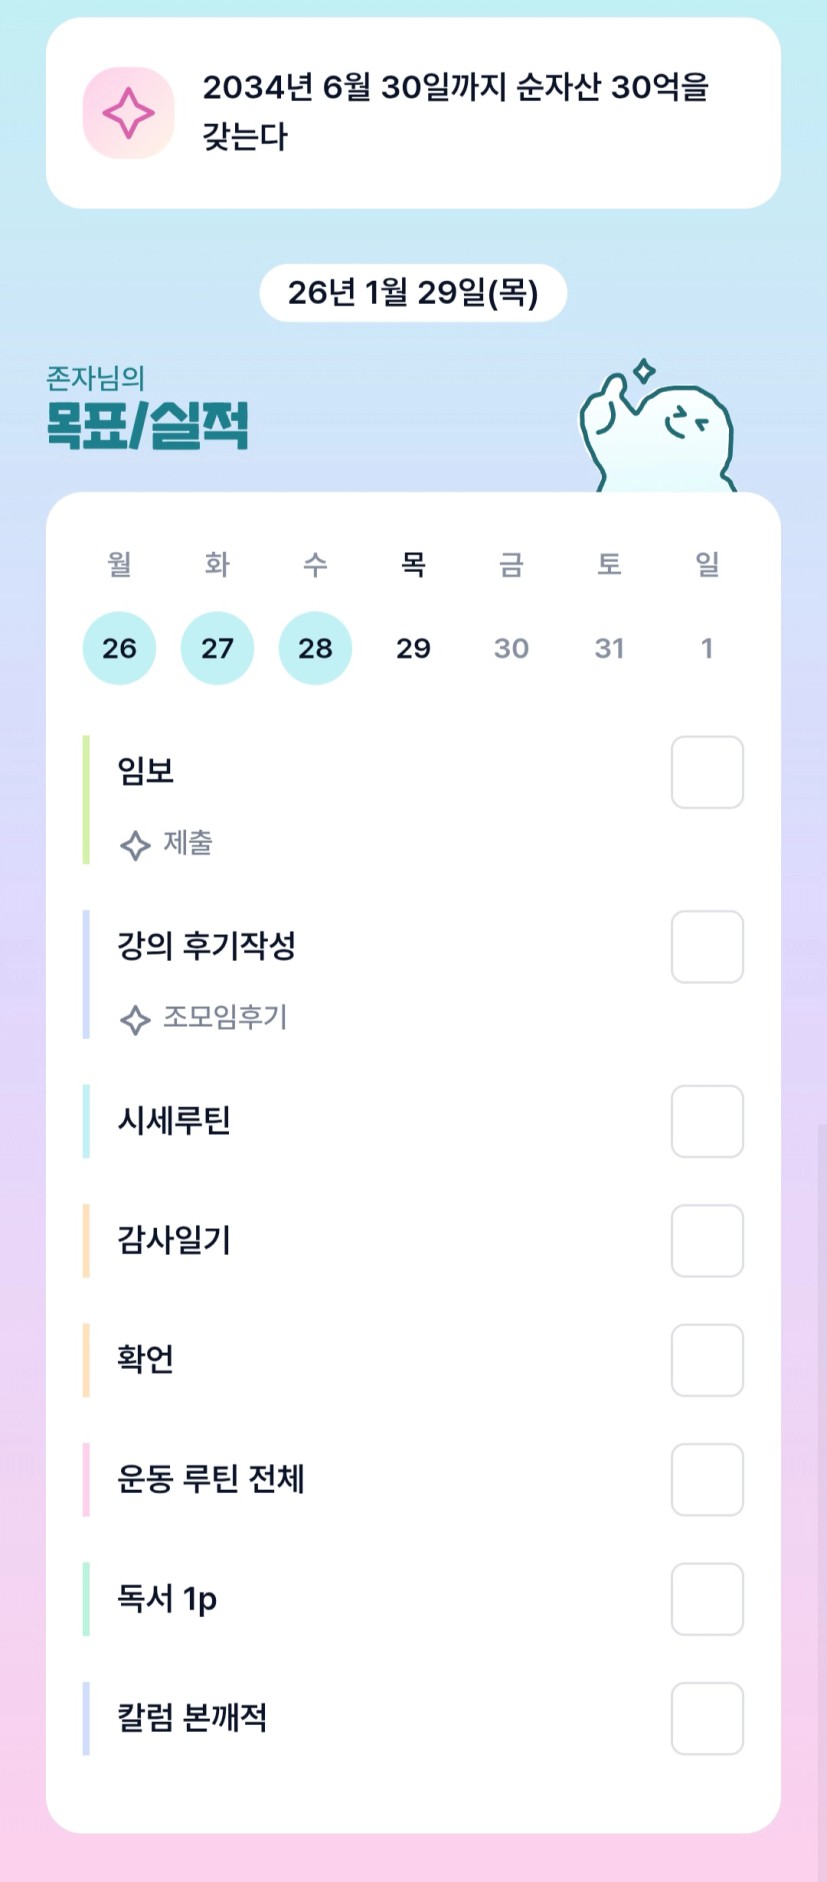Select date 27 in week row
The height and width of the screenshot is (1882, 827).
[x=217, y=648]
